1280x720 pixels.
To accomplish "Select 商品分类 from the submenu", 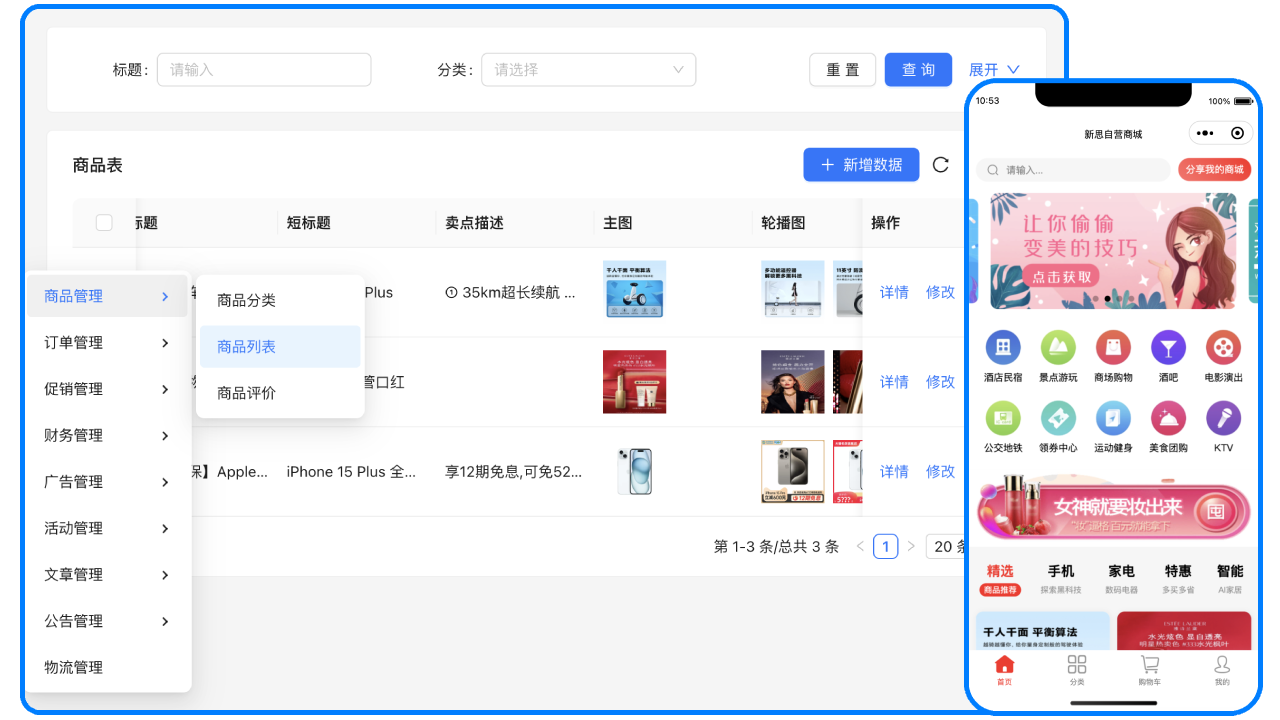I will pos(246,300).
